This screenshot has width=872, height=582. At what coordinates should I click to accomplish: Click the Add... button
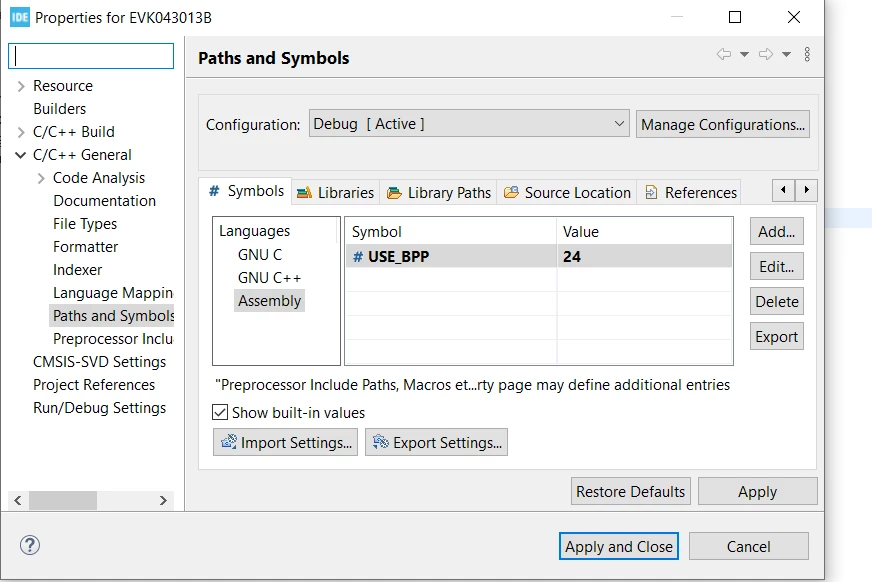(777, 231)
